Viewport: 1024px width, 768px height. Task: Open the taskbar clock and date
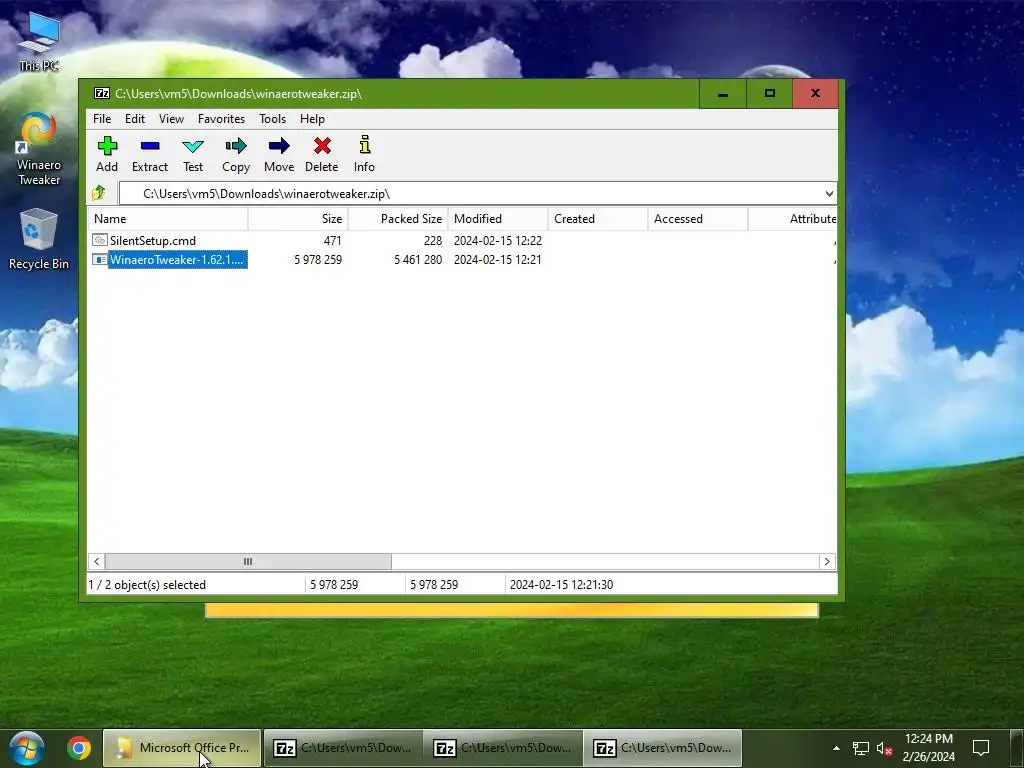tap(928, 748)
